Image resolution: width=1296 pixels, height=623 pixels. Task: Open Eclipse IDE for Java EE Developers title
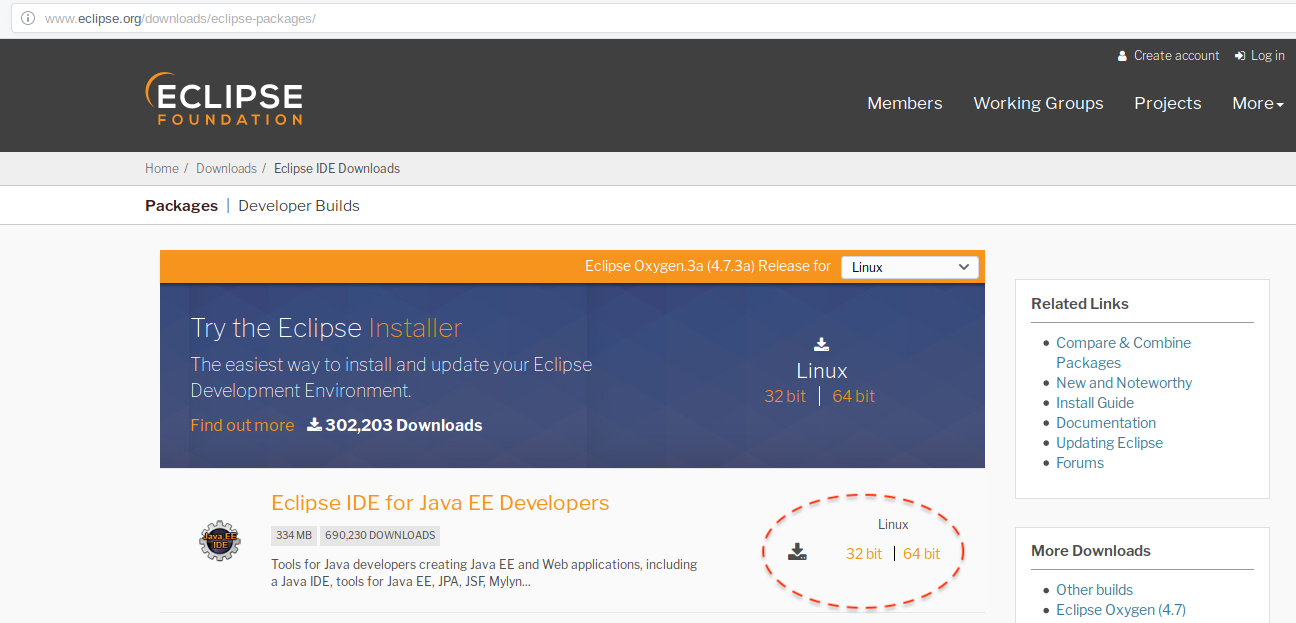coord(440,502)
